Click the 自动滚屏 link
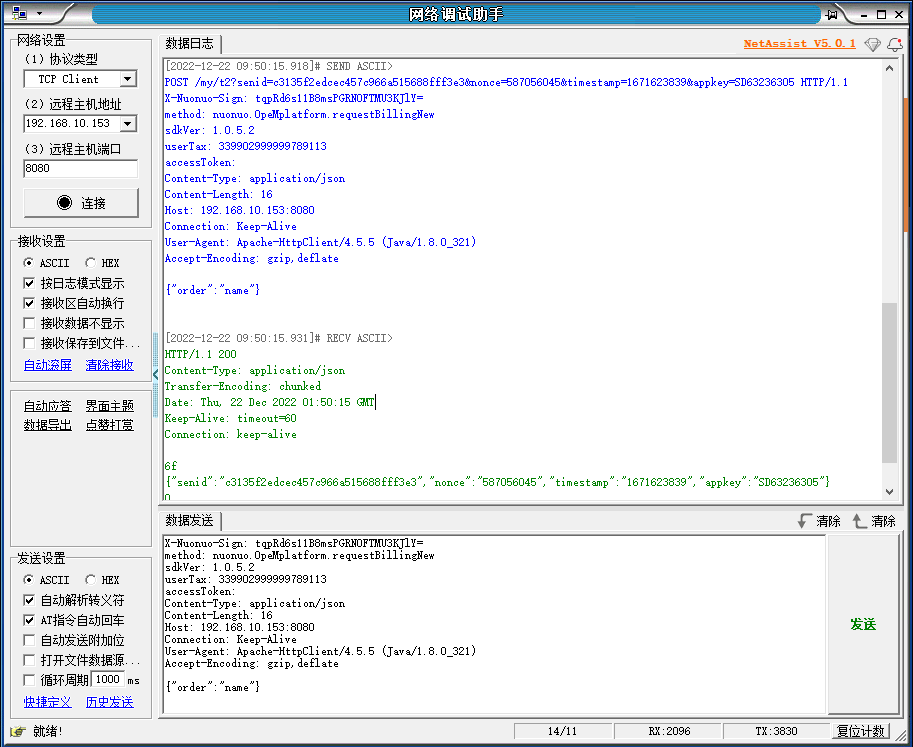The image size is (913, 747). [x=48, y=365]
